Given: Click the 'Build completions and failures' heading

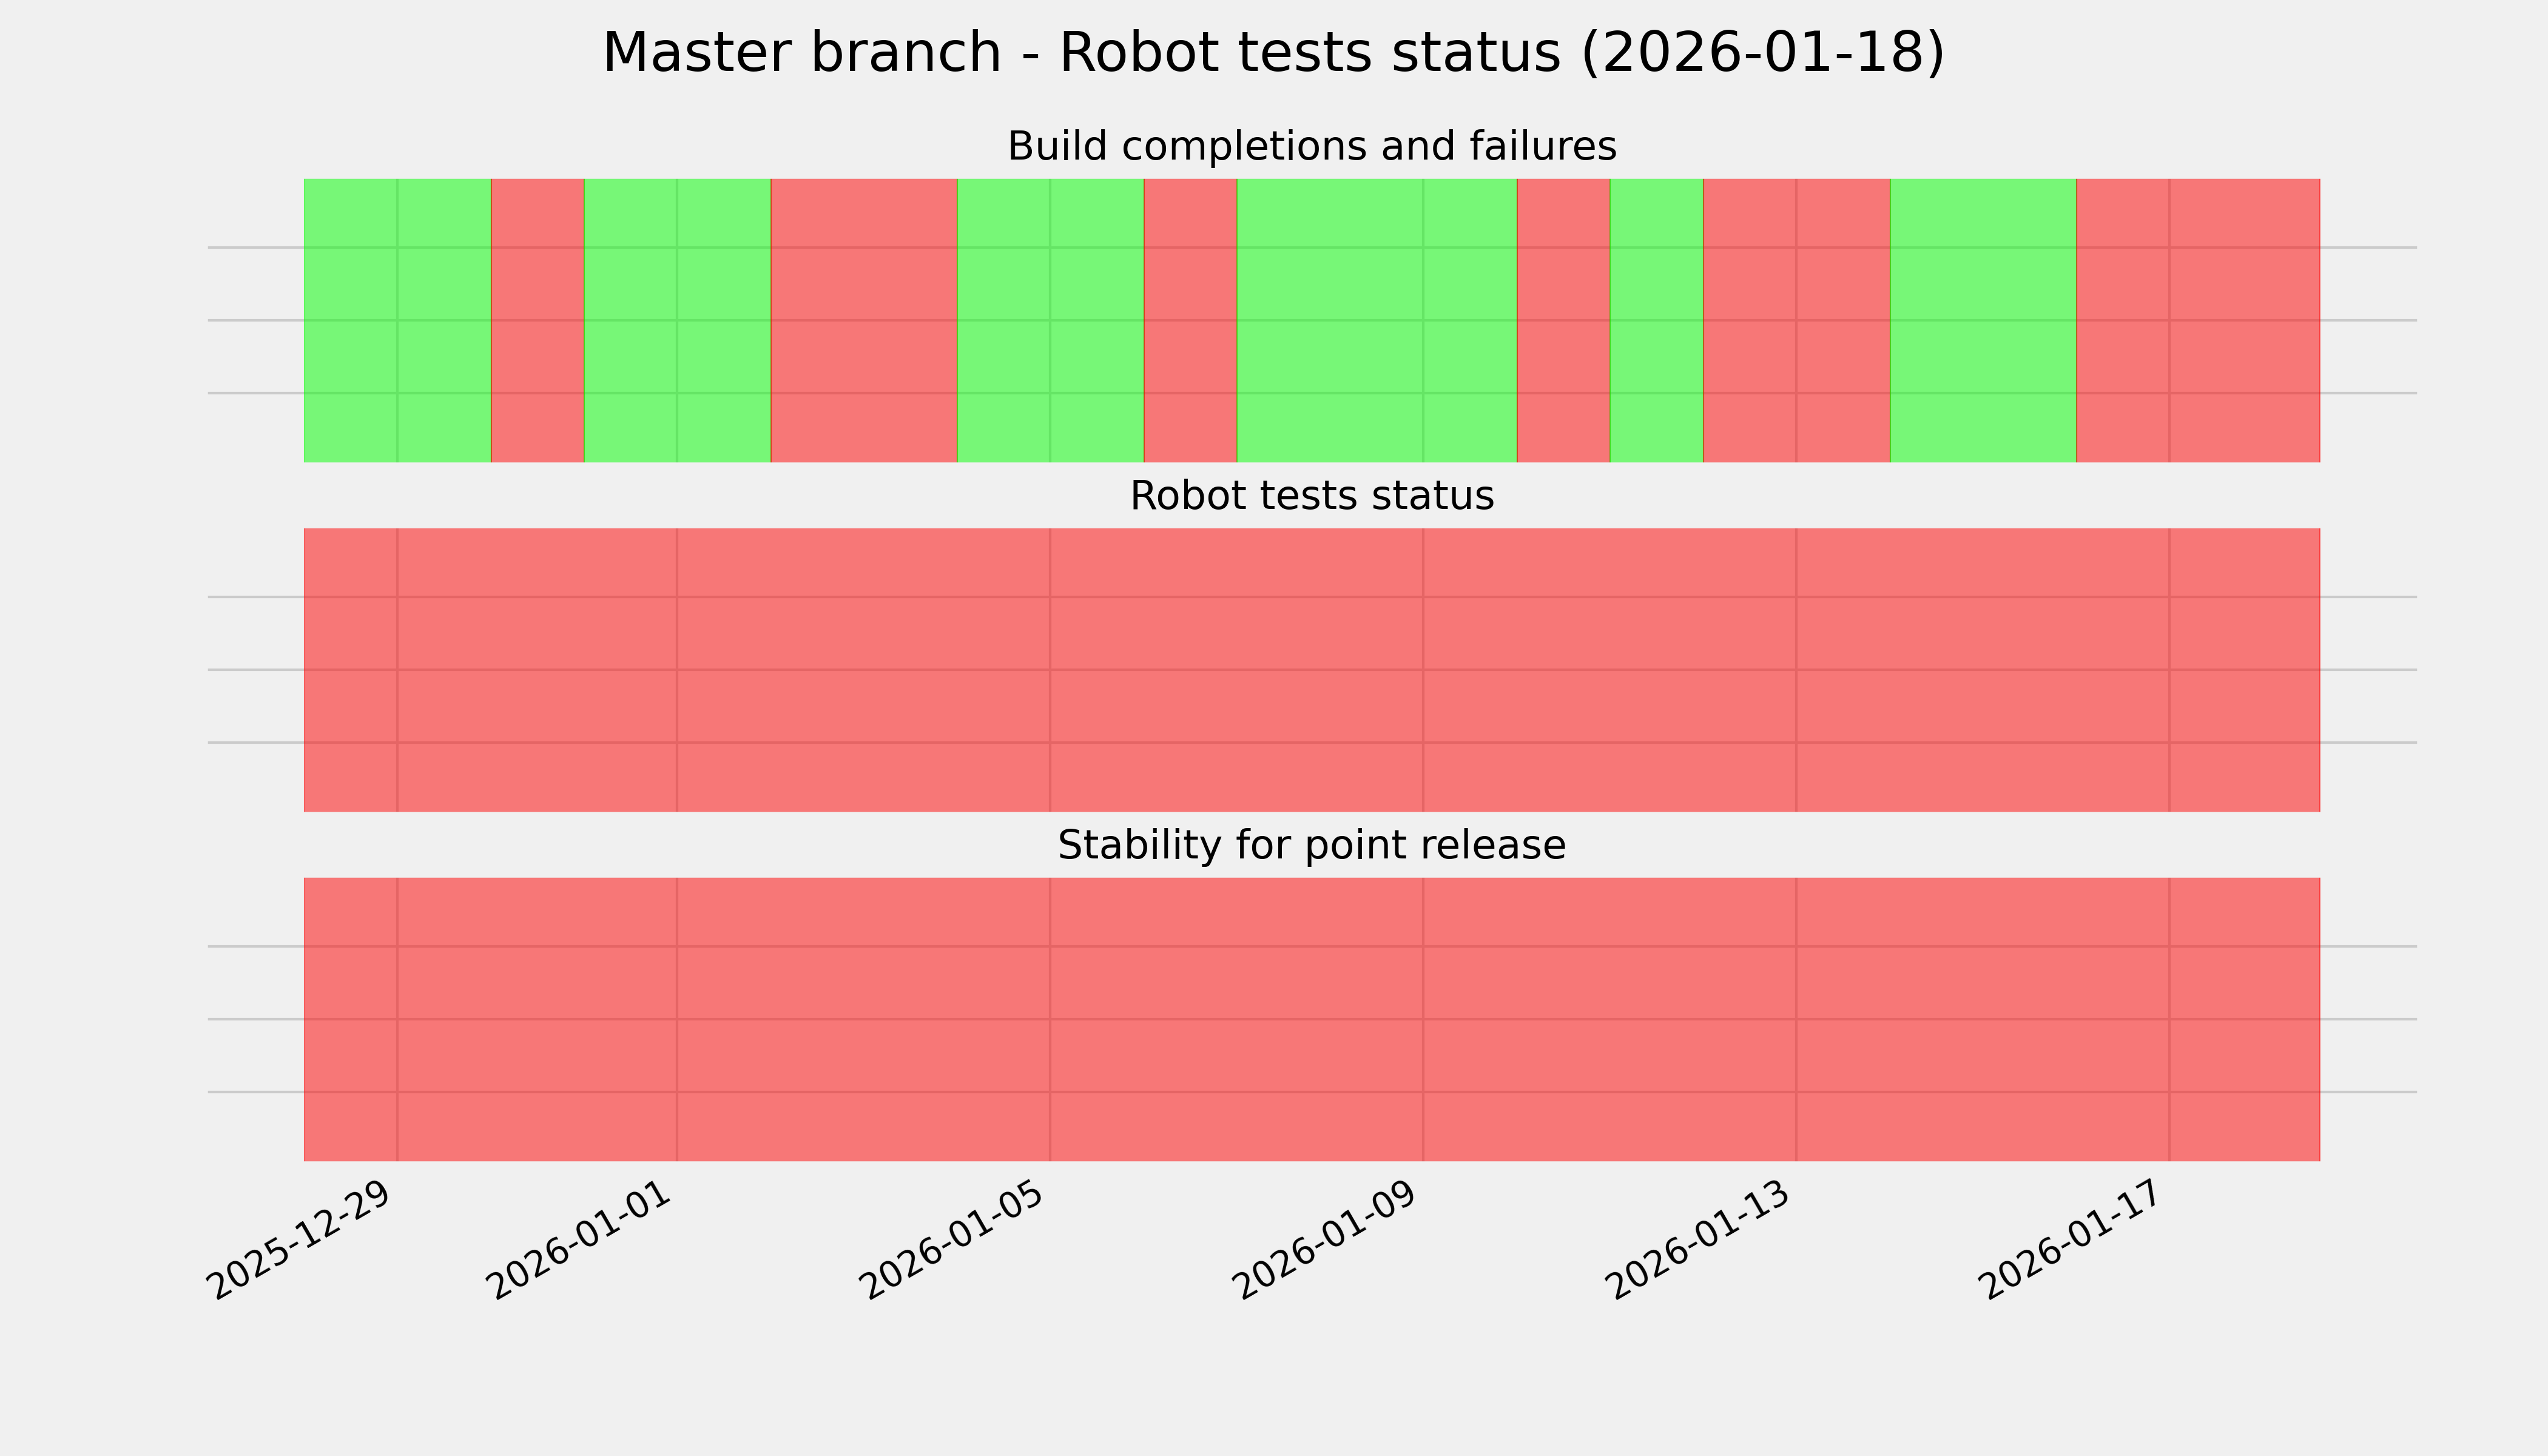Looking at the screenshot, I should [1311, 147].
